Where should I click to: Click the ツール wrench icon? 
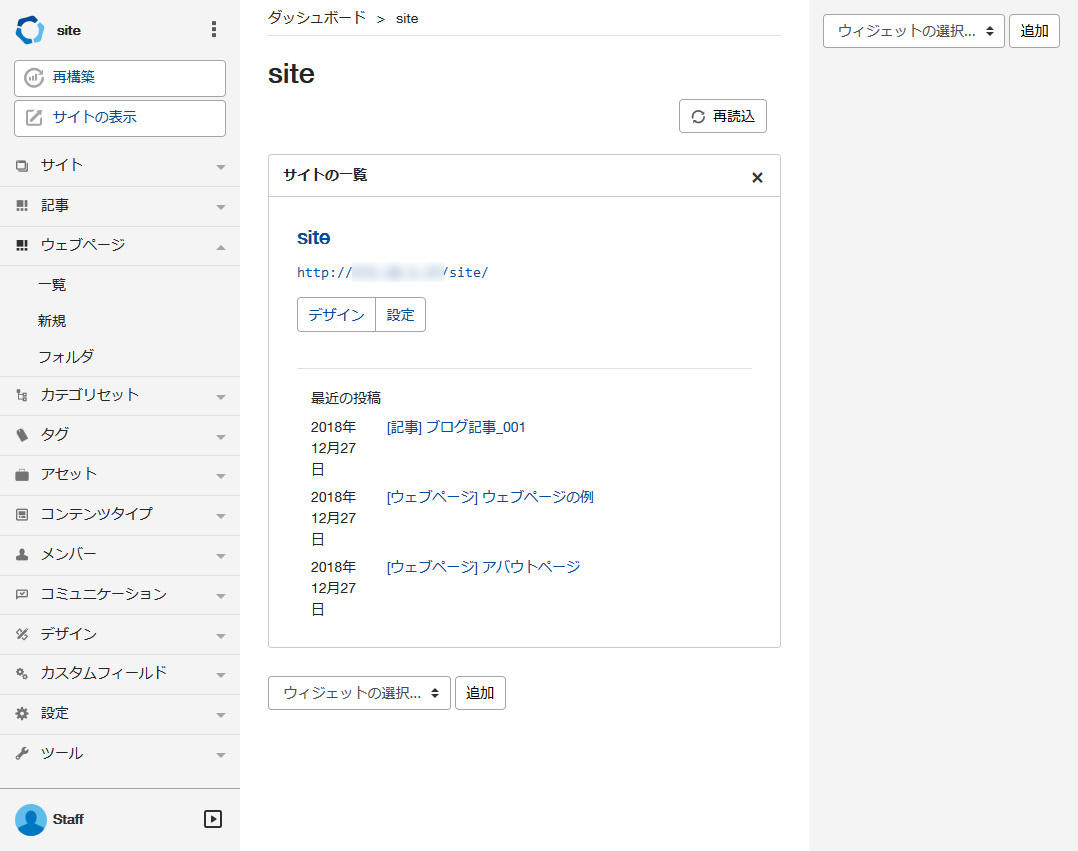[x=22, y=753]
